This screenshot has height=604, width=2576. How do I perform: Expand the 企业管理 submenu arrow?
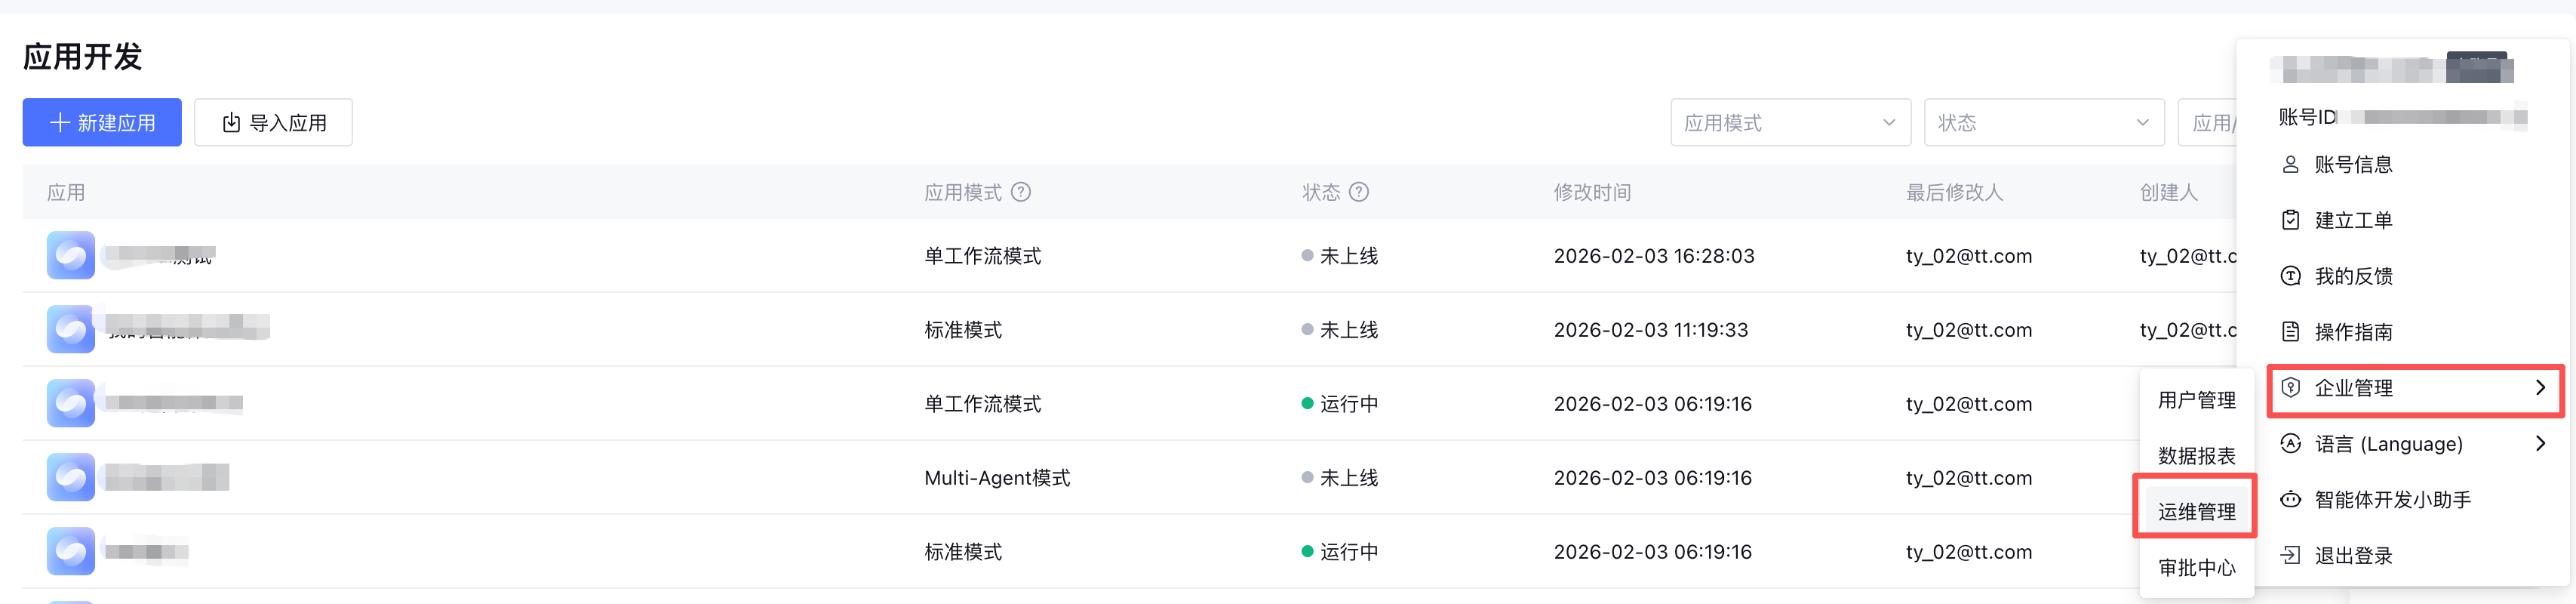pyautogui.click(x=2540, y=388)
